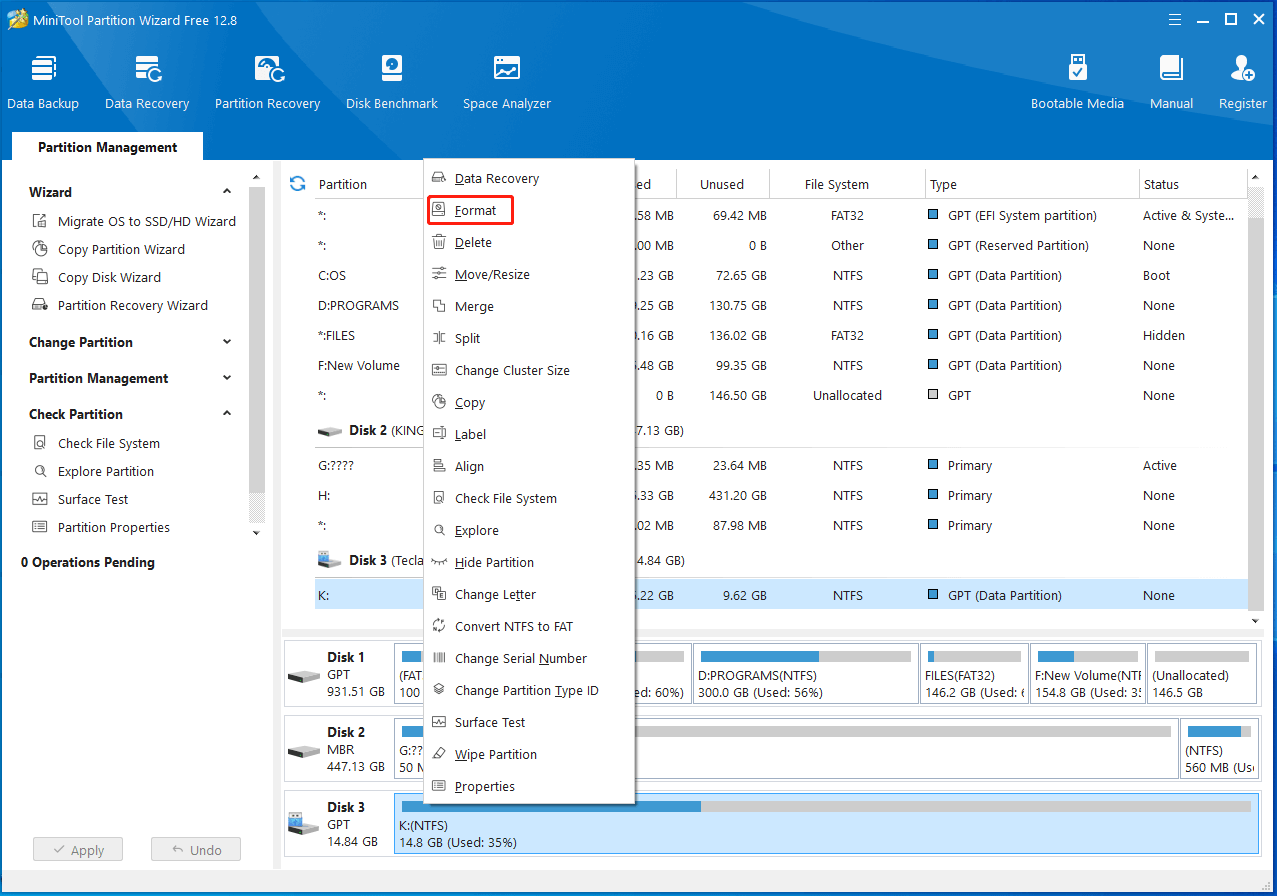
Task: Open the Bootable Media creator
Action: click(1077, 80)
